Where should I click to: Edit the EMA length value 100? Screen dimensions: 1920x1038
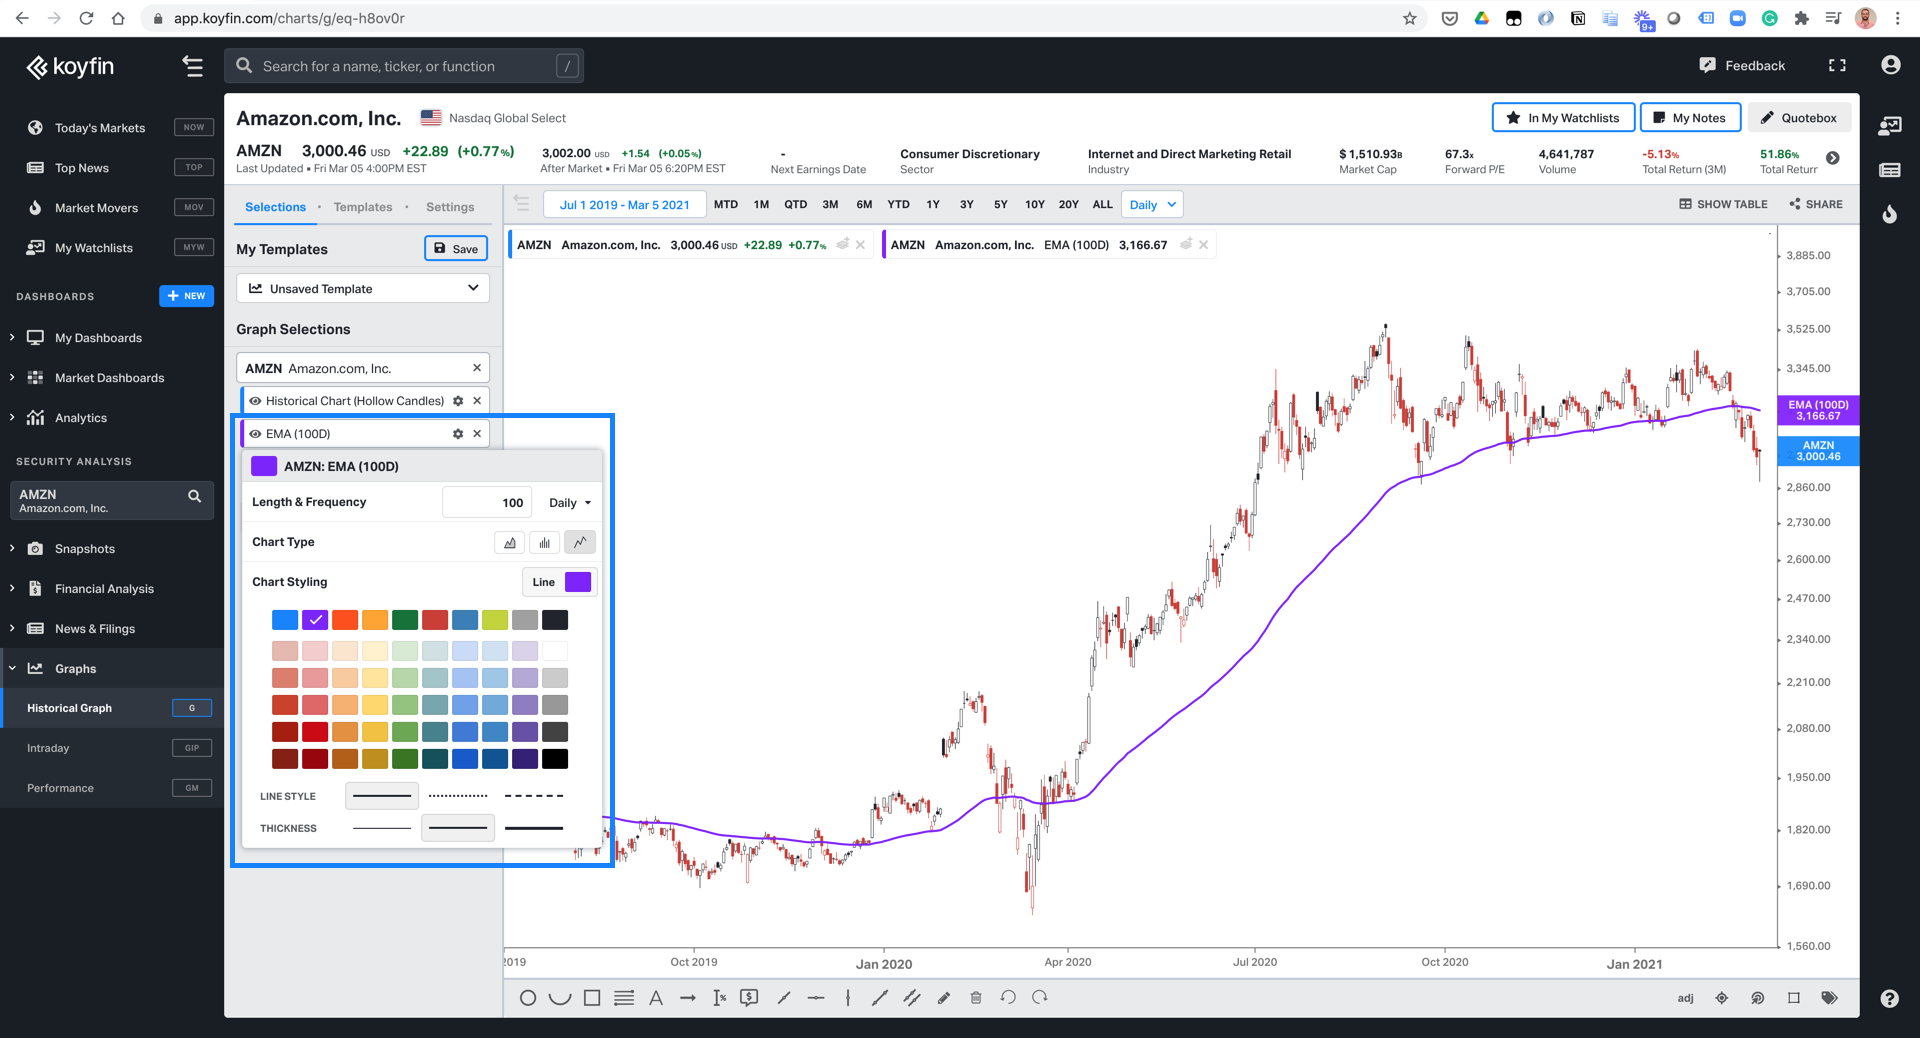point(487,503)
